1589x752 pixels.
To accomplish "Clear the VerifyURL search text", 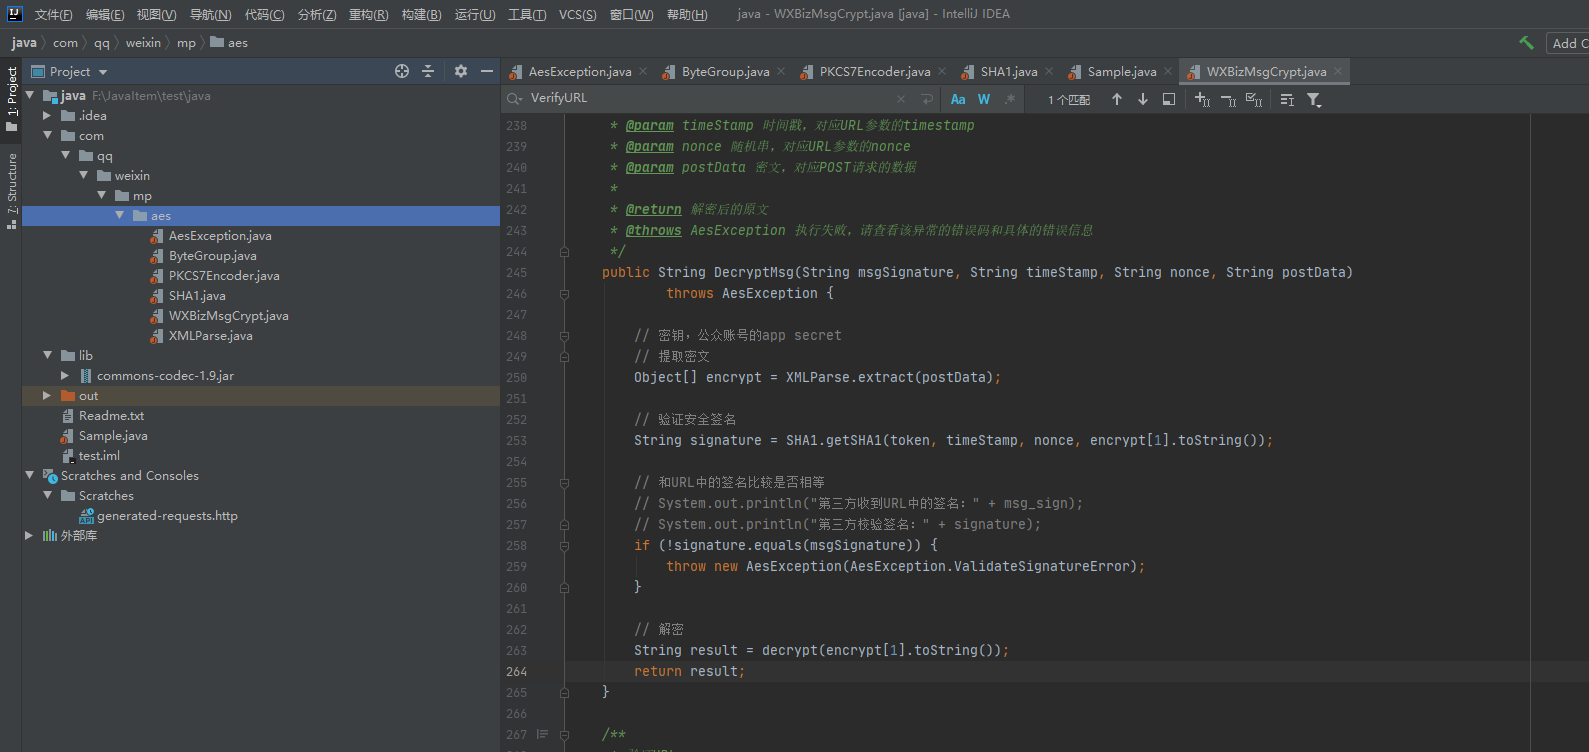I will (901, 99).
